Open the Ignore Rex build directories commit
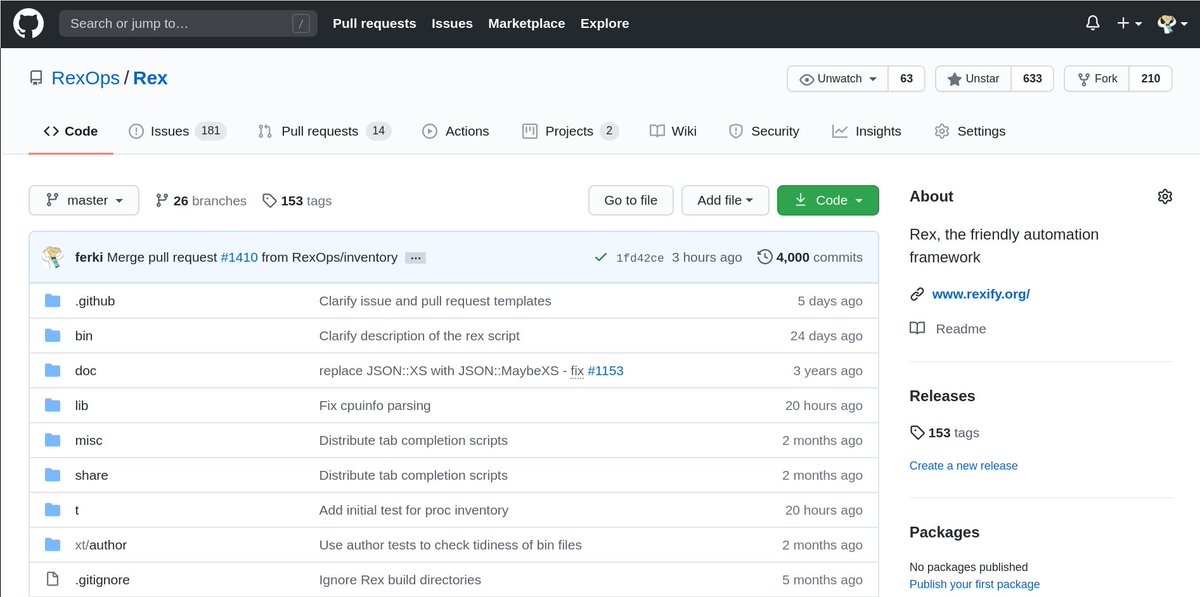The width and height of the screenshot is (1200, 597). pyautogui.click(x=400, y=580)
